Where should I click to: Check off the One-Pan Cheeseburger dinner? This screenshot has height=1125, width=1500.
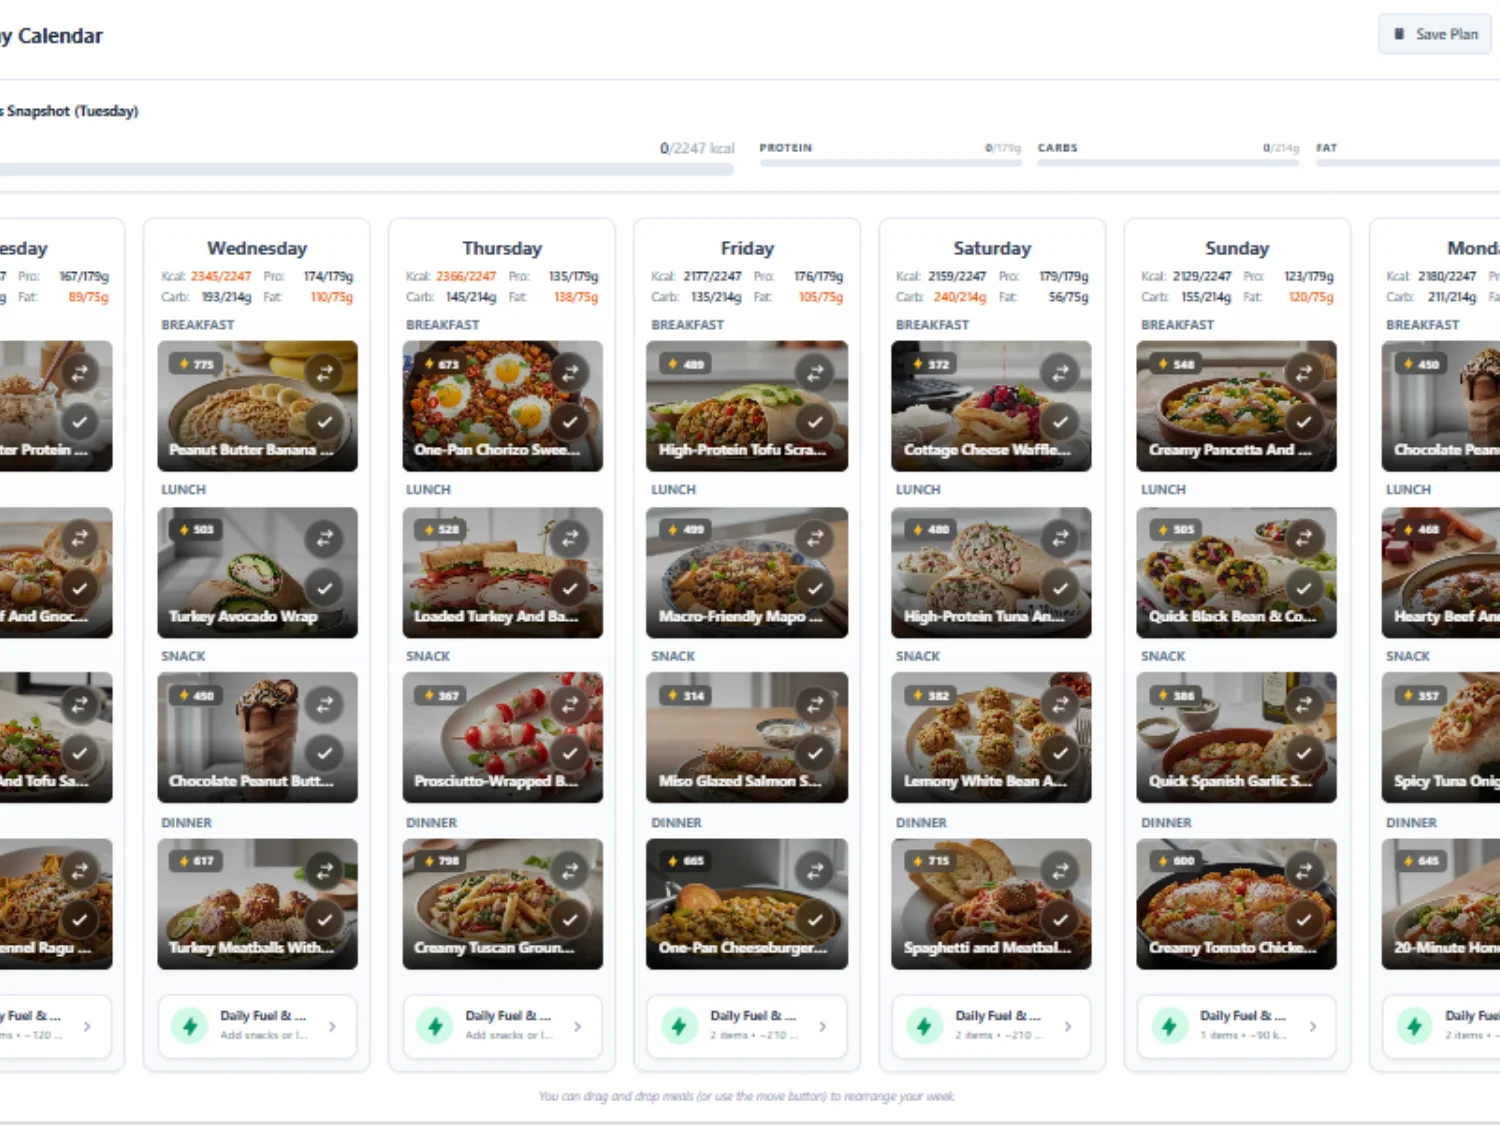point(815,918)
